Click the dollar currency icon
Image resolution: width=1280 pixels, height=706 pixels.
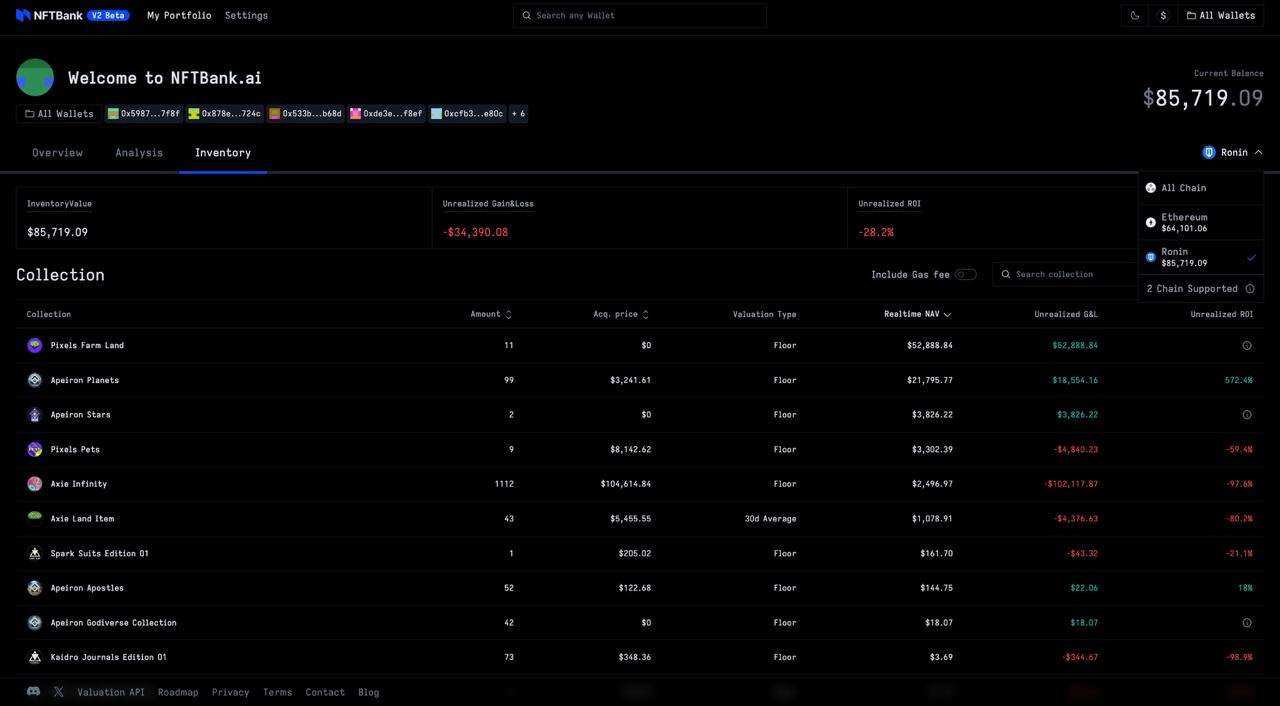pyautogui.click(x=1163, y=15)
